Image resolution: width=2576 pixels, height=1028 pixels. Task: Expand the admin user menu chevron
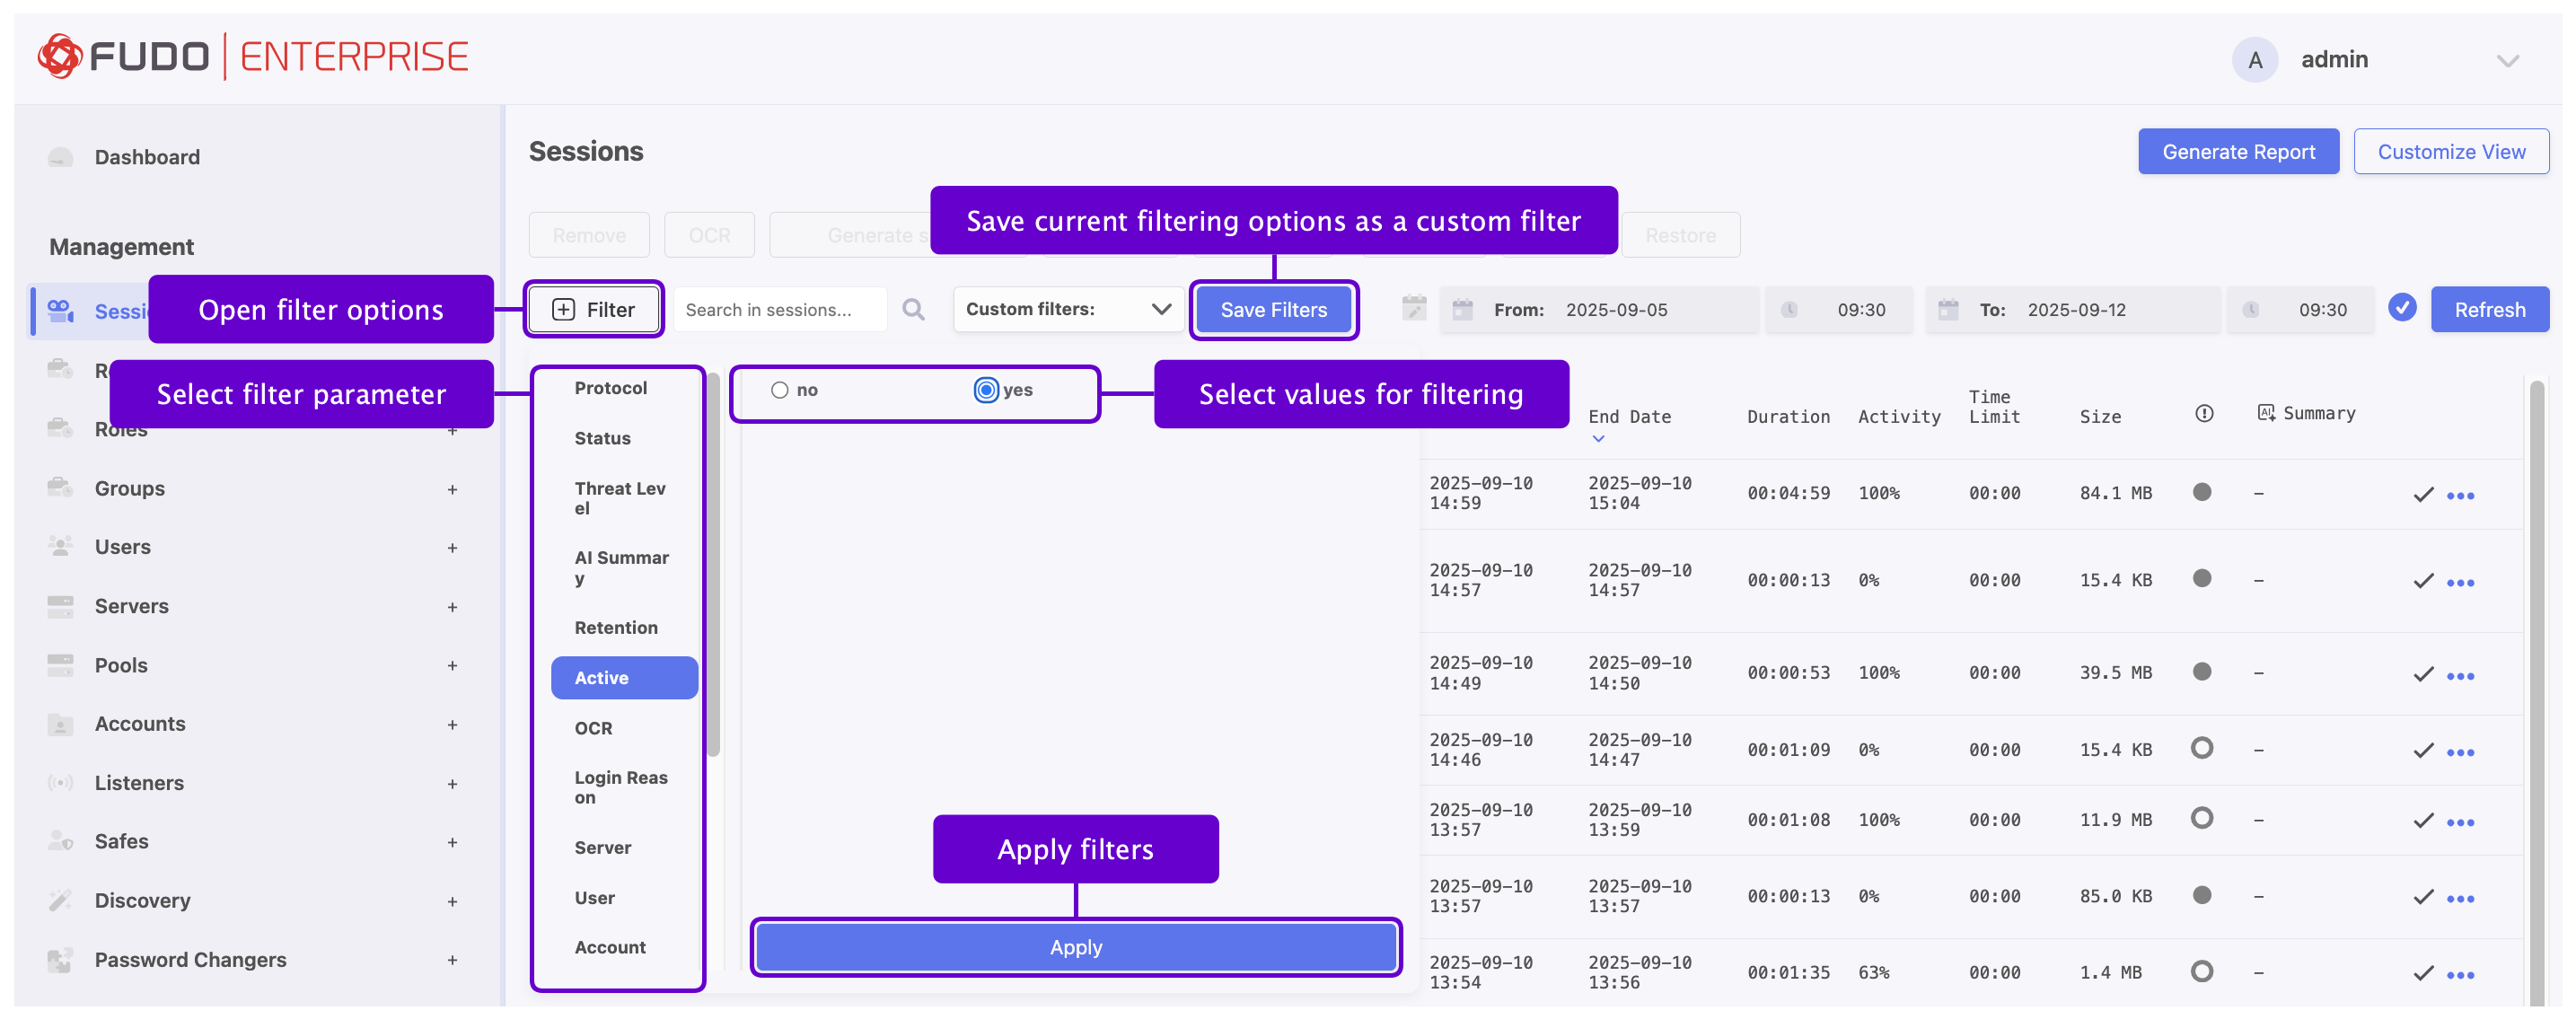coord(2507,61)
